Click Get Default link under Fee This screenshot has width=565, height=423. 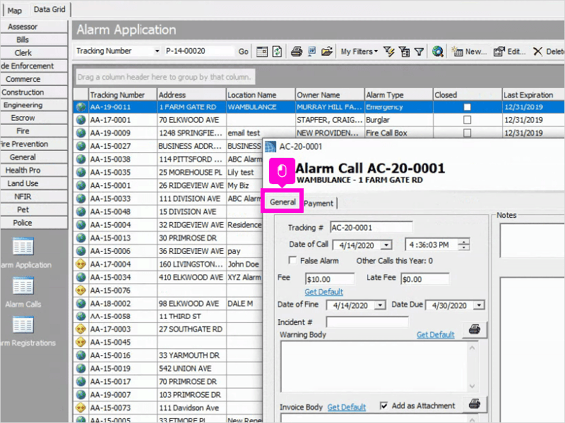pyautogui.click(x=324, y=291)
